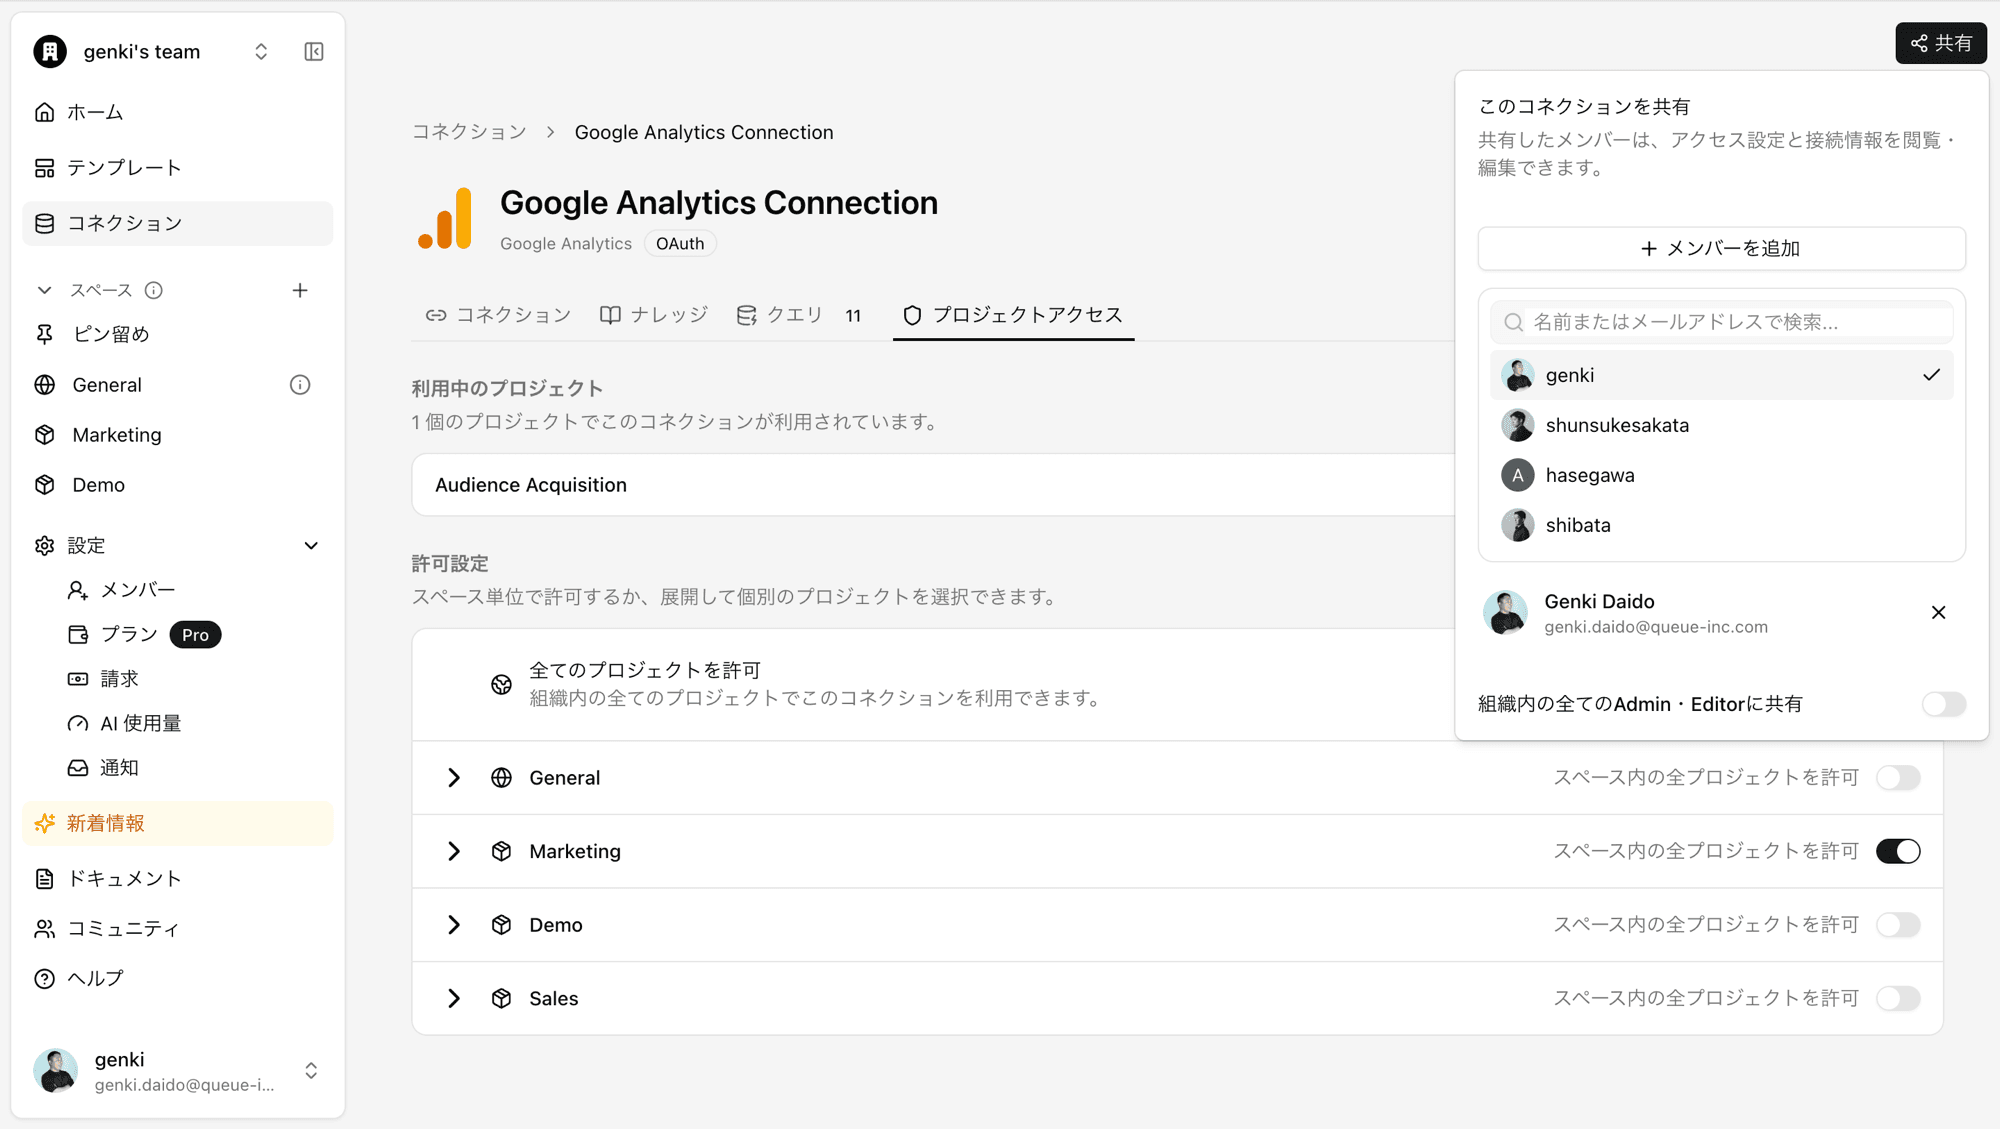Viewport: 2000px width, 1129px height.
Task: Select the プロジェクトアクセス tab
Action: tap(1013, 315)
